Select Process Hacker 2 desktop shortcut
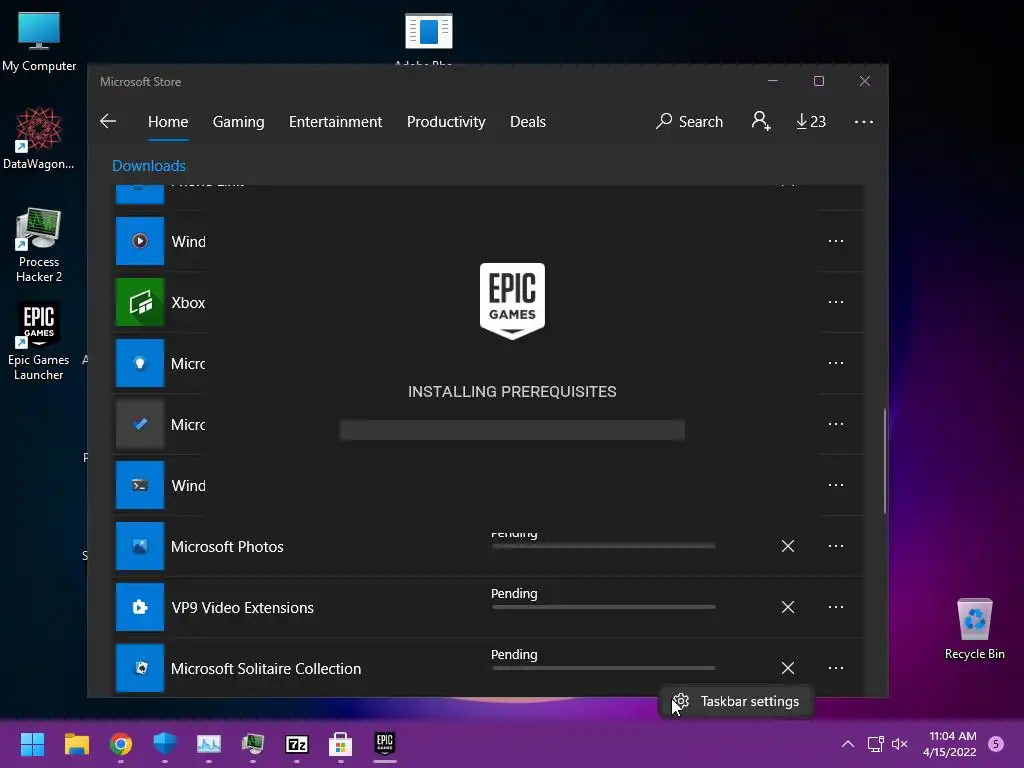The height and width of the screenshot is (768, 1024). (x=39, y=245)
